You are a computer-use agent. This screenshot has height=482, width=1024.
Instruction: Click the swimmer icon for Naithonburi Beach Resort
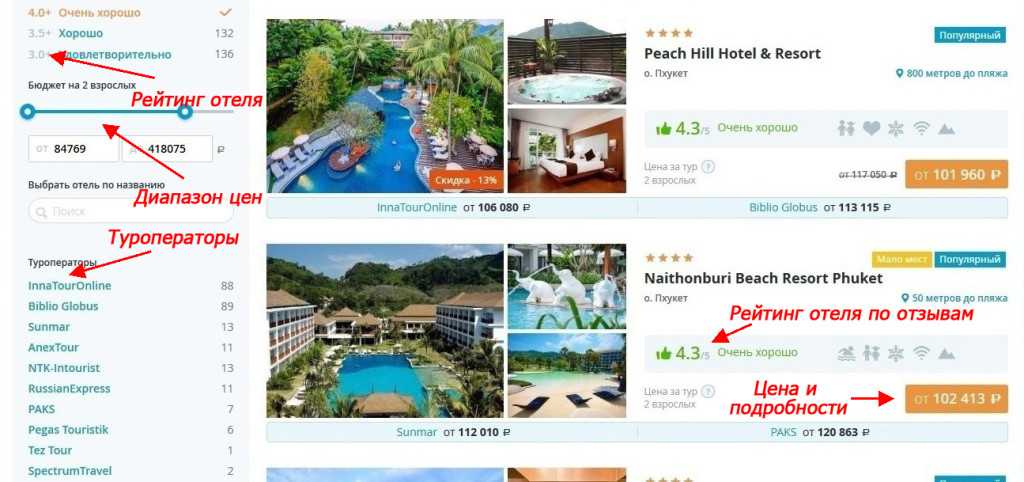tap(846, 353)
